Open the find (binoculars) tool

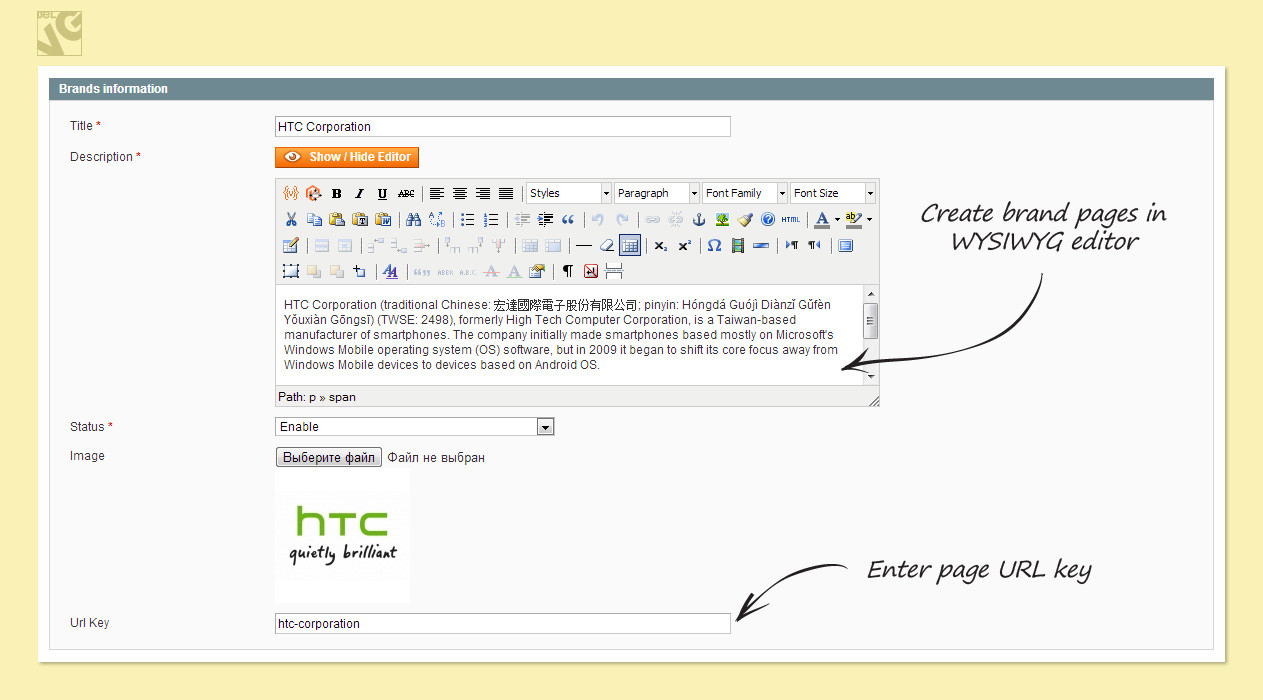[x=413, y=220]
